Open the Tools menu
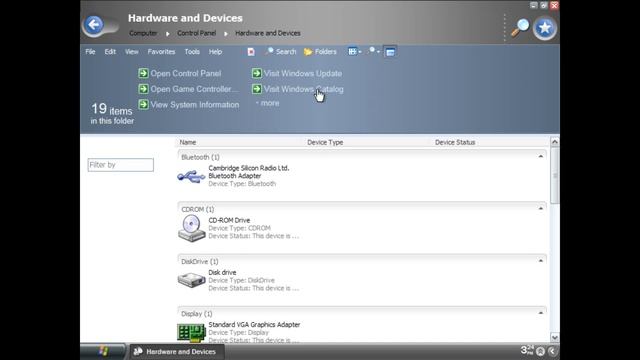This screenshot has height=360, width=640. click(x=192, y=52)
